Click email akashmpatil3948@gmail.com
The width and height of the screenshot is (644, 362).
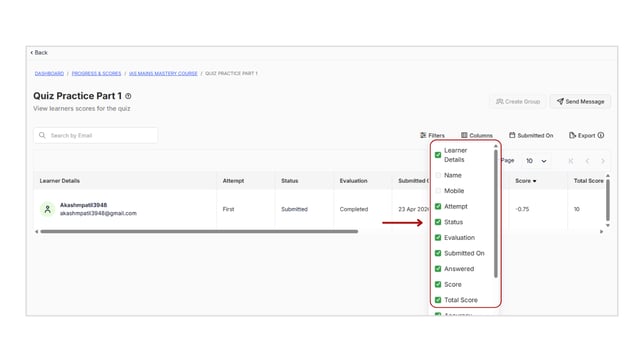tap(98, 213)
